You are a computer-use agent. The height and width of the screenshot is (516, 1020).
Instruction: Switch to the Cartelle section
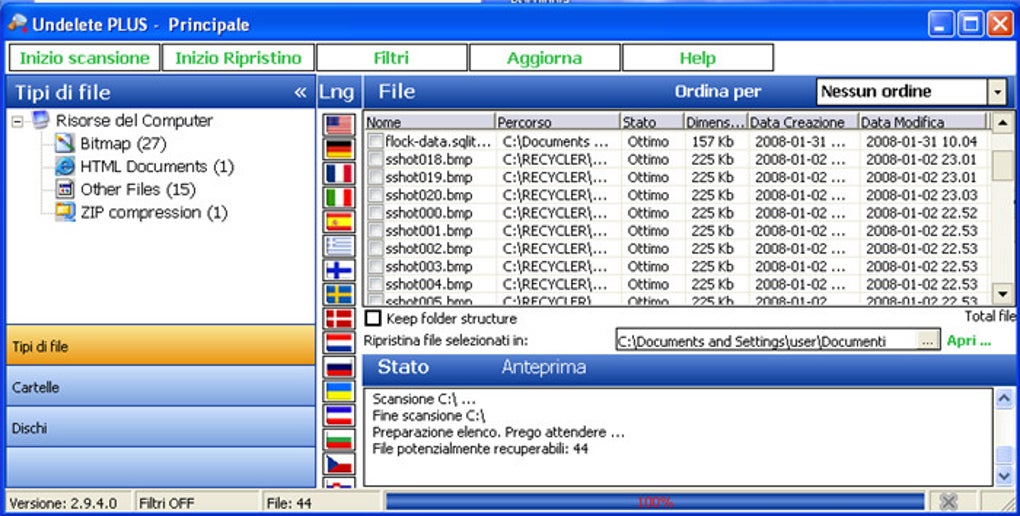point(161,387)
